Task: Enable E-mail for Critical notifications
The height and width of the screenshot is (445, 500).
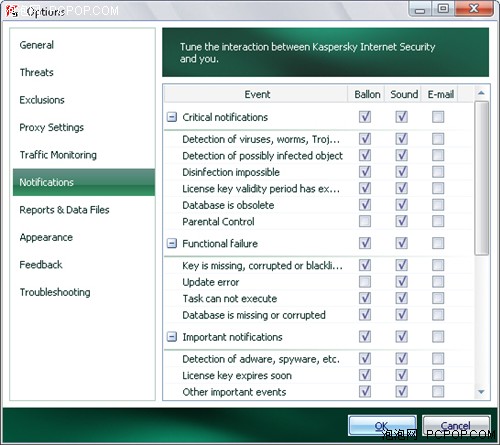Action: coord(438,117)
